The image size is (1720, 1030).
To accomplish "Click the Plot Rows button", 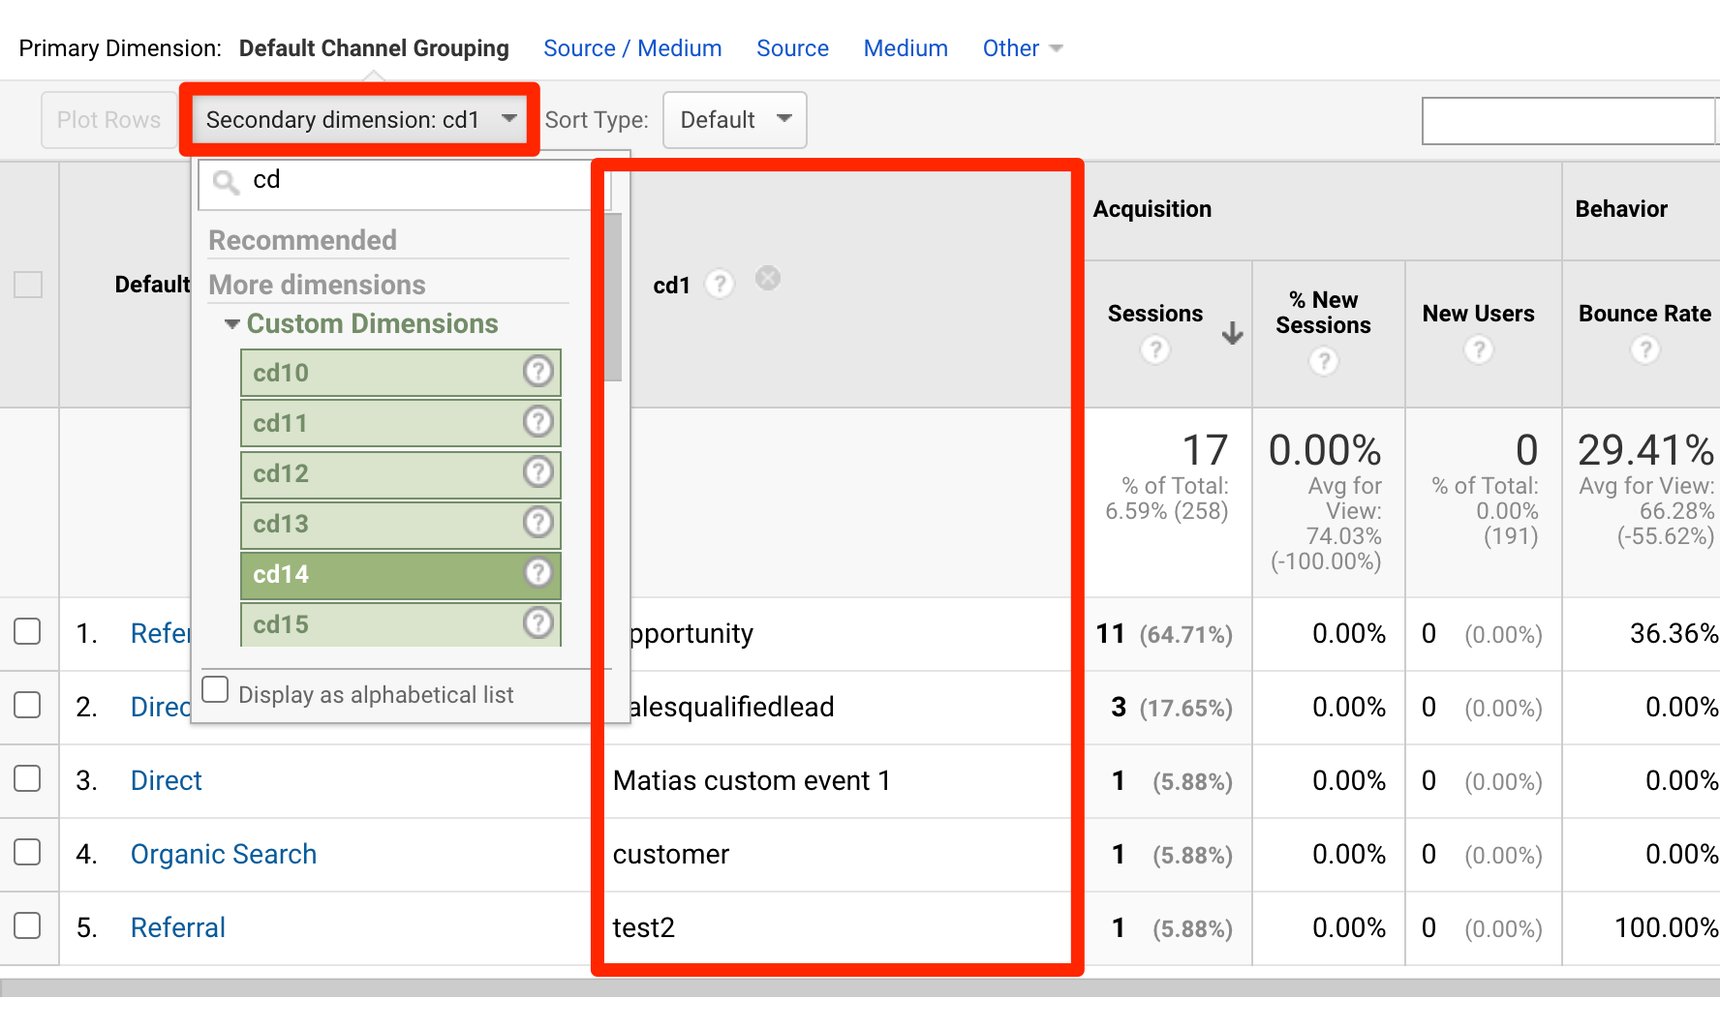I will click(x=108, y=119).
